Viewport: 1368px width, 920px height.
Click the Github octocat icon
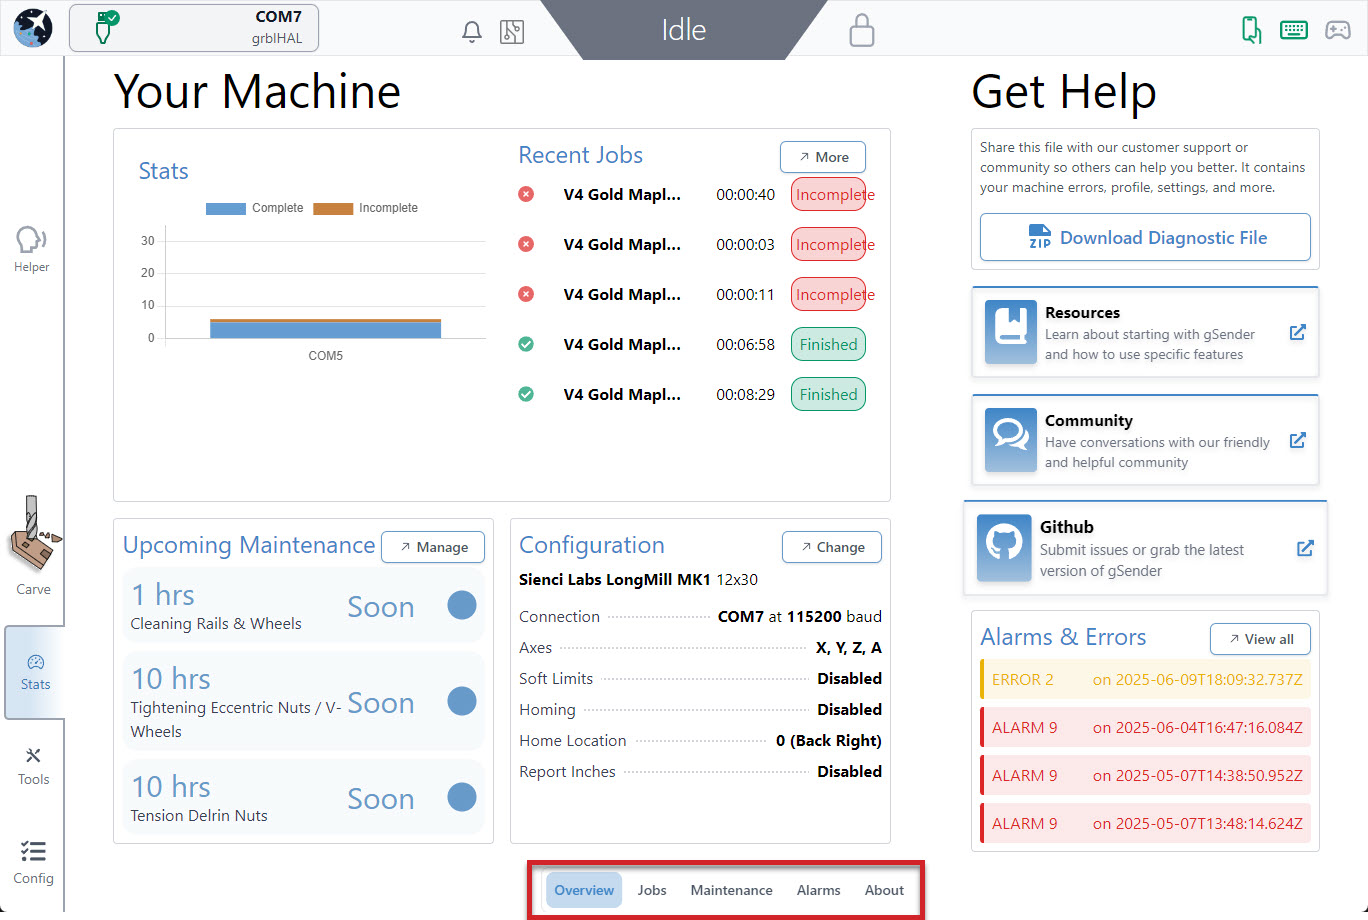1004,548
